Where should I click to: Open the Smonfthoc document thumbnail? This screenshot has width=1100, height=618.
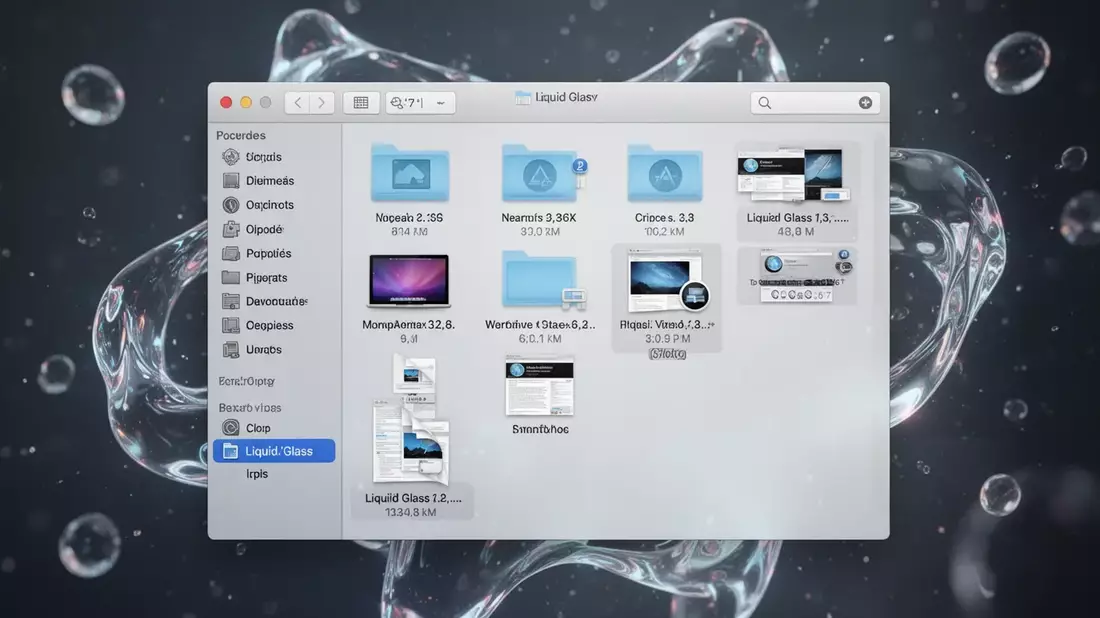tap(539, 386)
